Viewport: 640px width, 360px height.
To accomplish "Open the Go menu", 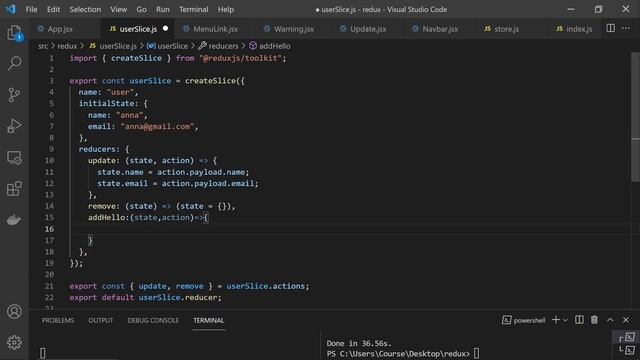I will tap(141, 9).
